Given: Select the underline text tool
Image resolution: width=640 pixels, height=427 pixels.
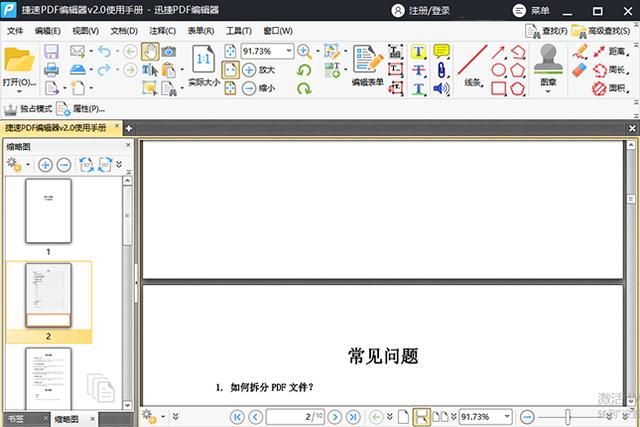Looking at the screenshot, I should 418,89.
